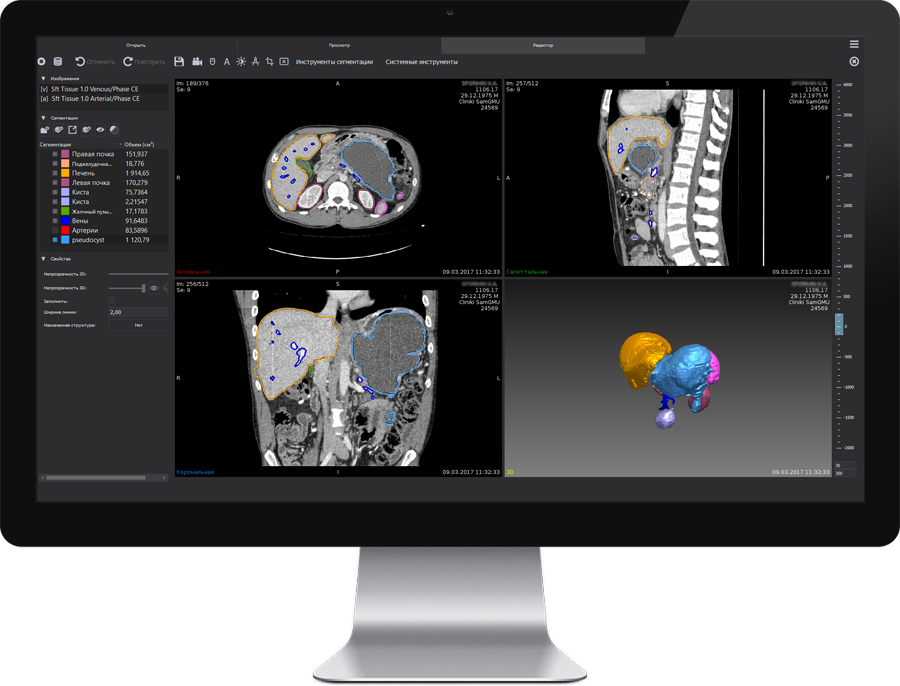Screen dimensions: 900x686
Task: Toggle the checkbox for pseudocyst segmentation
Action: click(x=55, y=240)
